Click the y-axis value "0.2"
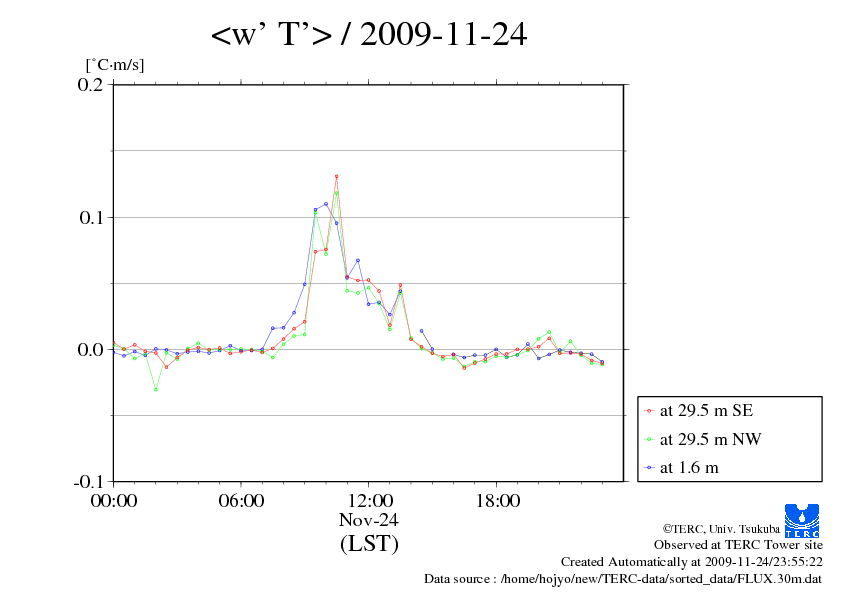 90,85
